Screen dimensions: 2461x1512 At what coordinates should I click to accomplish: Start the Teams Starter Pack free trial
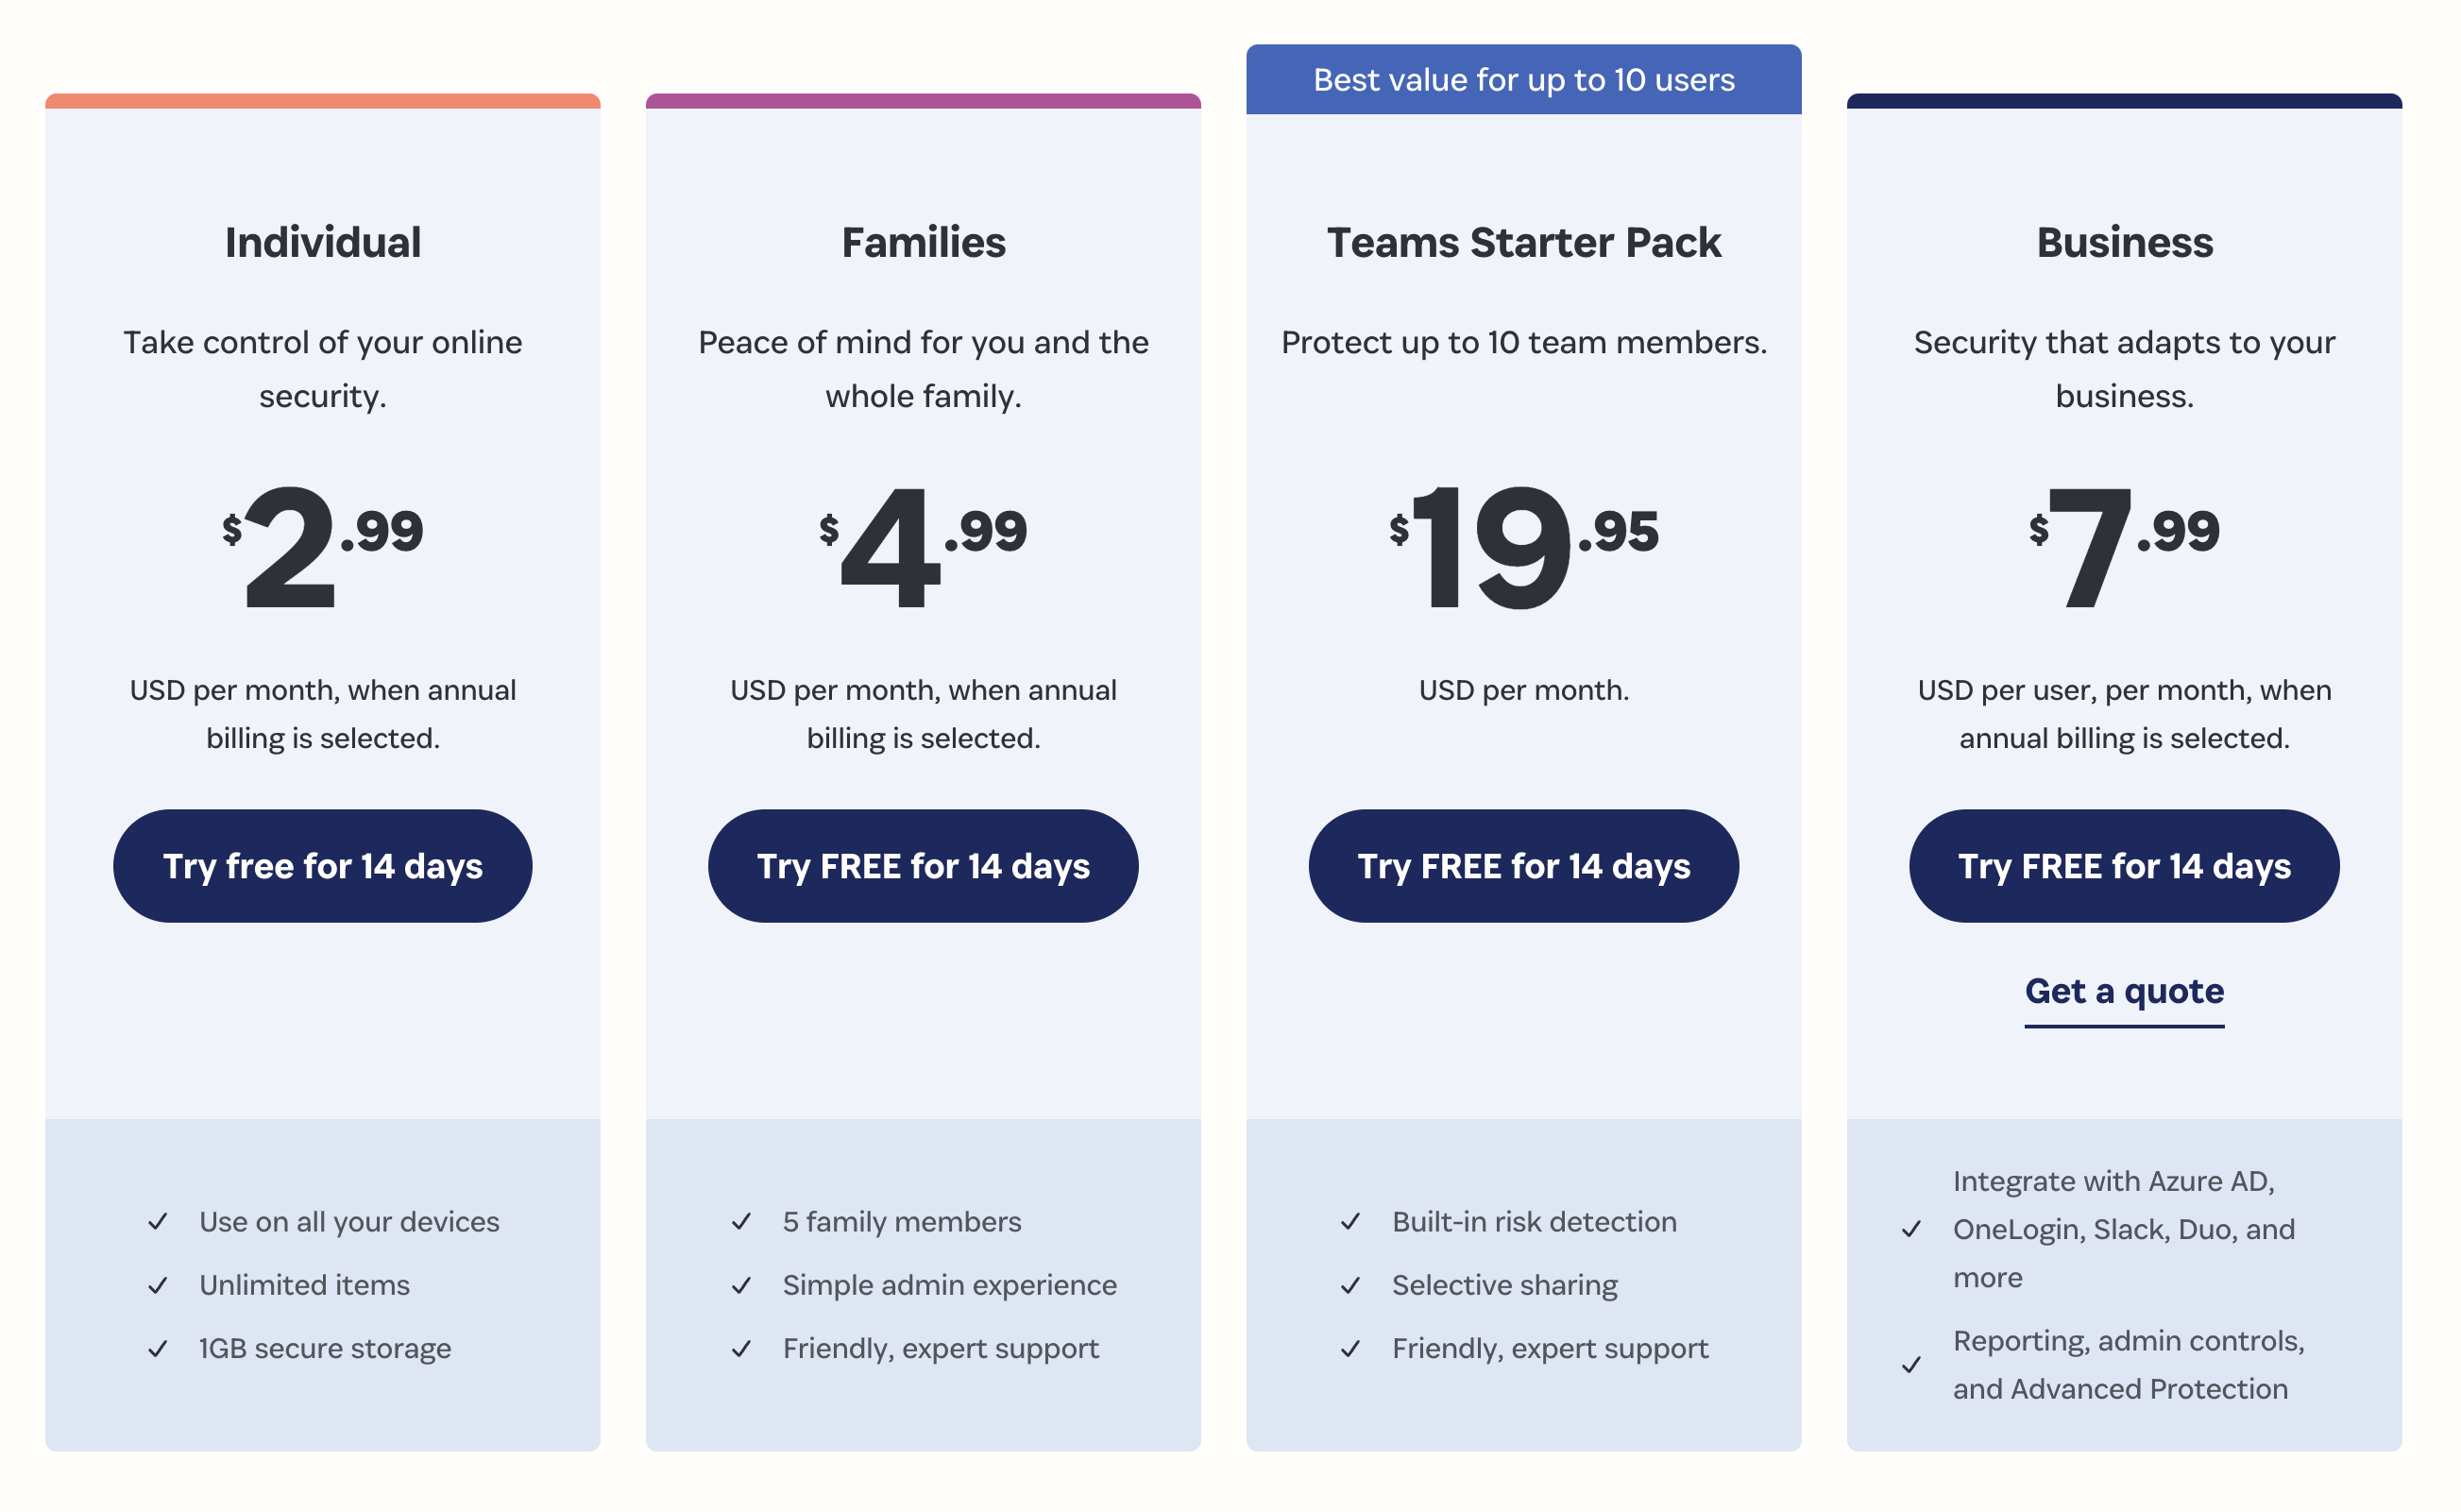[x=1523, y=866]
